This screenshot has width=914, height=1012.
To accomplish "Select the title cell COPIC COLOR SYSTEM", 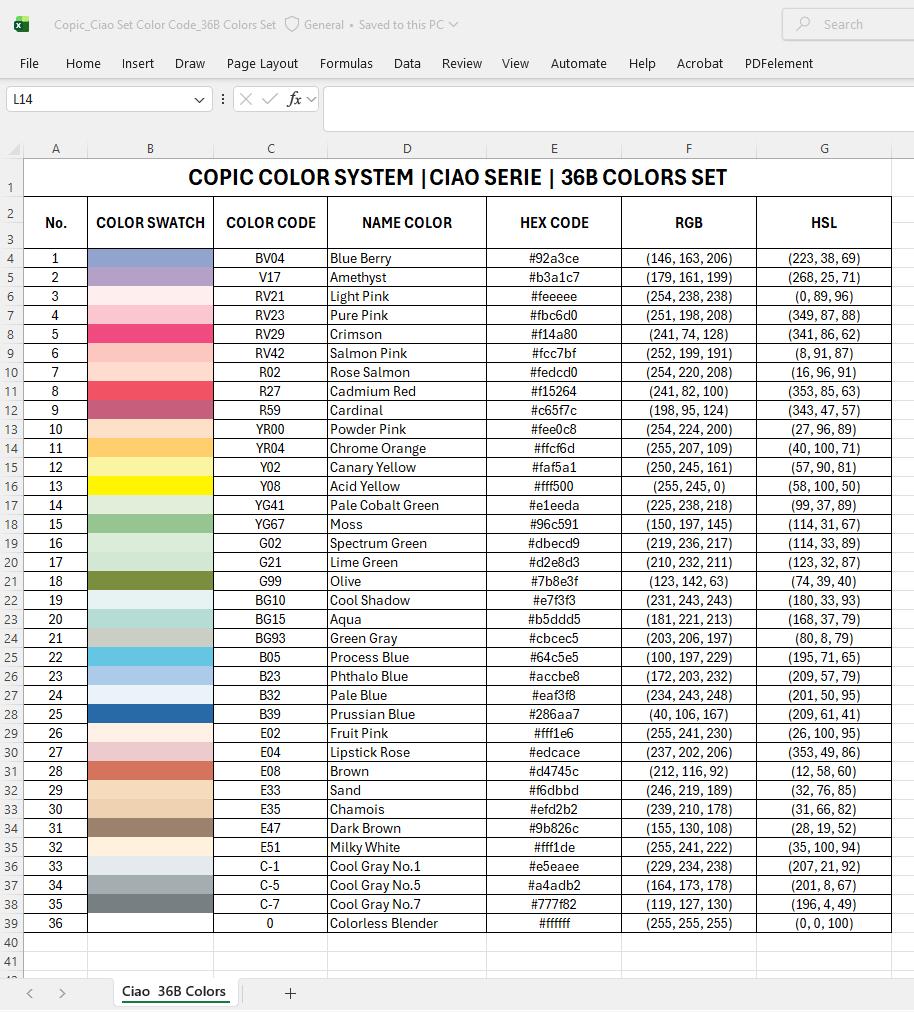I will point(457,177).
